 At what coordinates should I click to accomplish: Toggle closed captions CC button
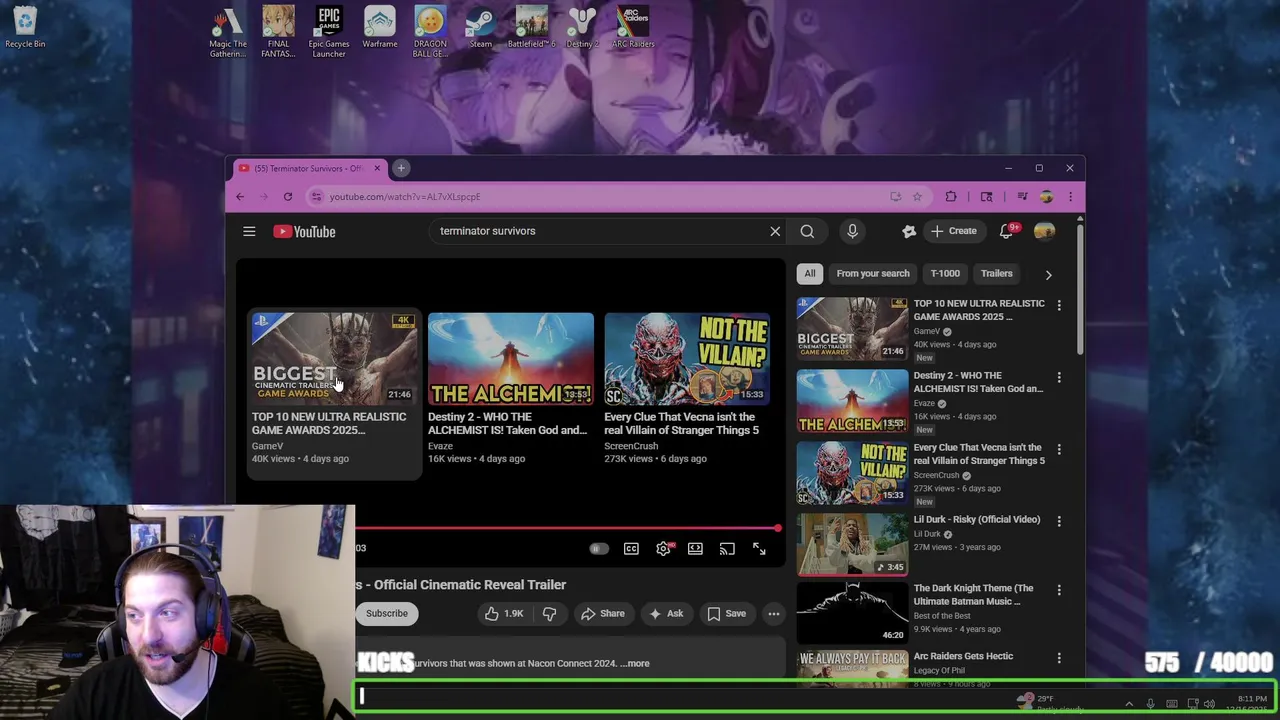pyautogui.click(x=631, y=548)
